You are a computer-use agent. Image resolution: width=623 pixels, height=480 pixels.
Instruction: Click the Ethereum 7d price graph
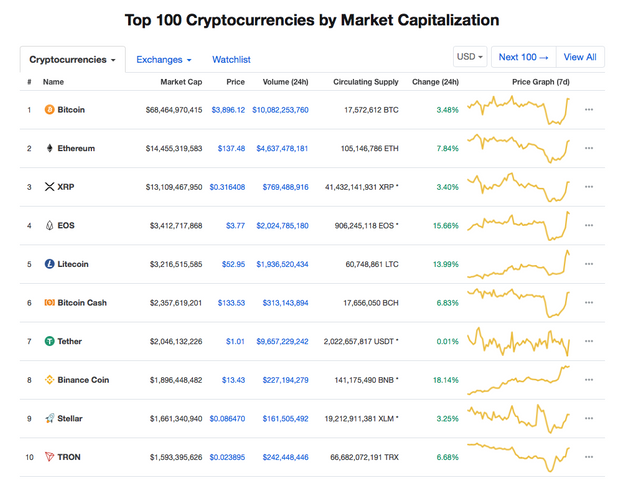[519, 148]
